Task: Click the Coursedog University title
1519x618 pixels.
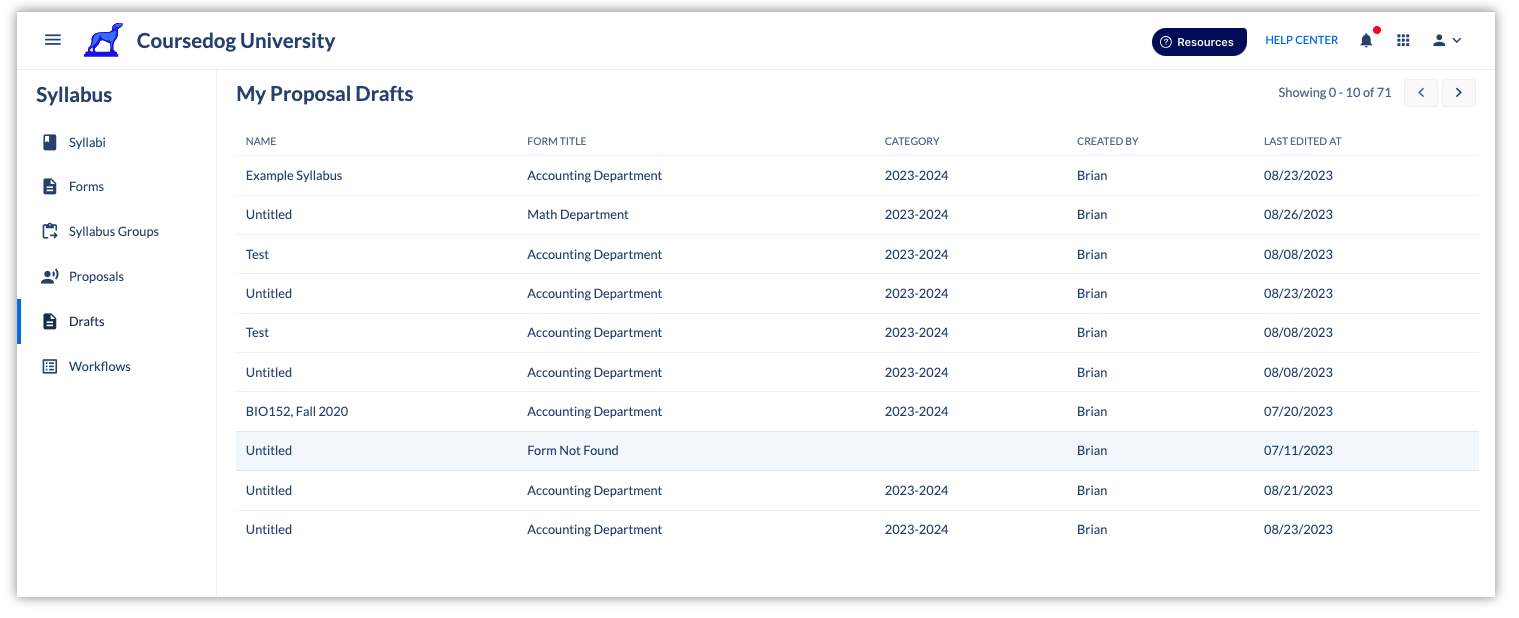Action: pos(236,41)
